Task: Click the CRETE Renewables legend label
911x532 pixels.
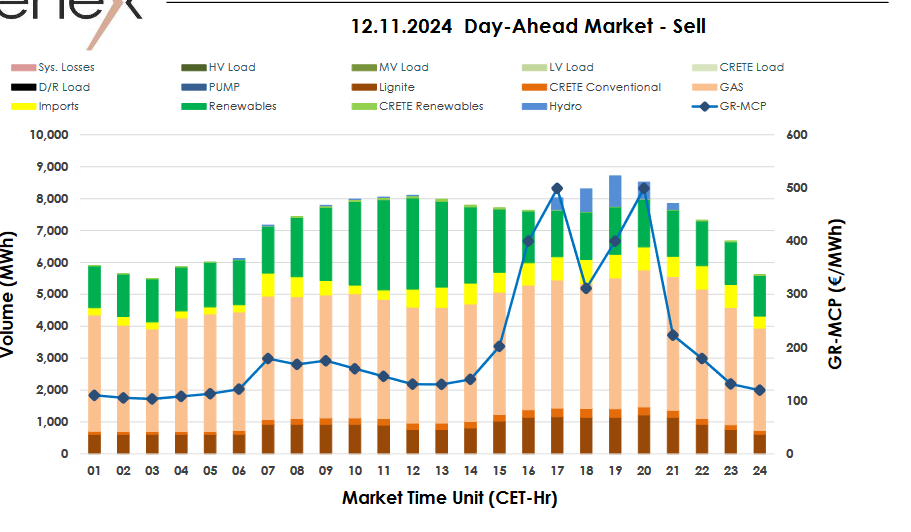Action: (x=431, y=106)
